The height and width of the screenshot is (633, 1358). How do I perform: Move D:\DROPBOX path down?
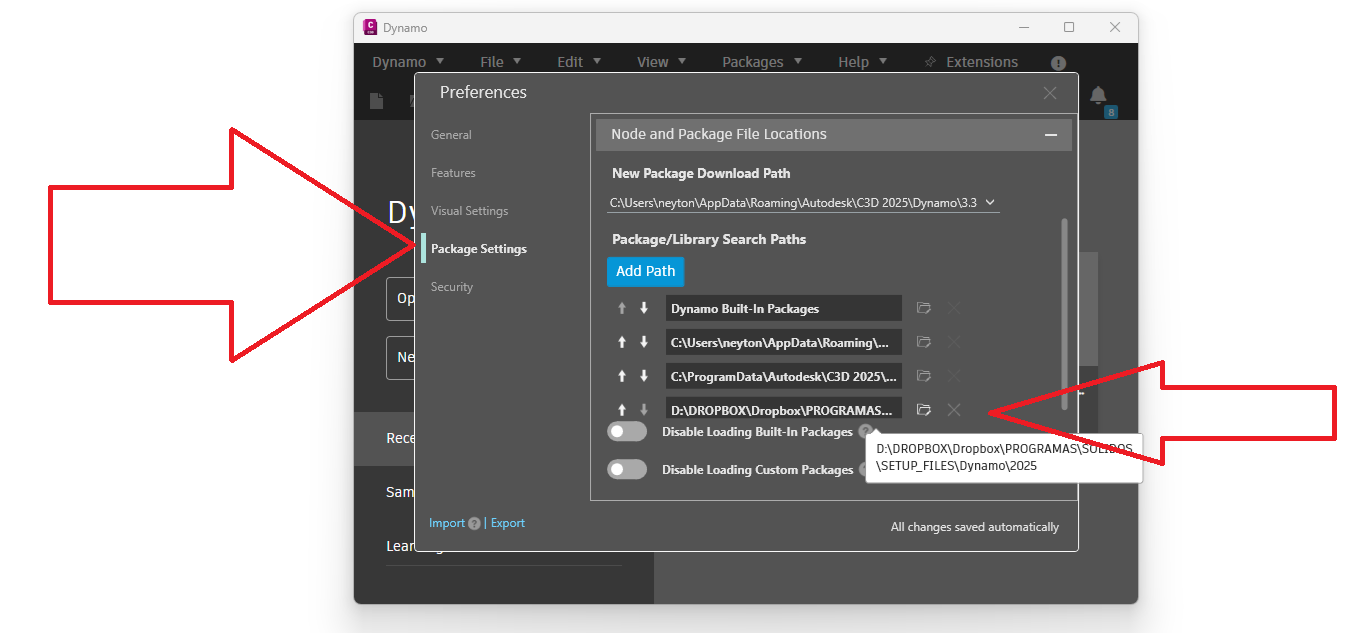(x=644, y=410)
